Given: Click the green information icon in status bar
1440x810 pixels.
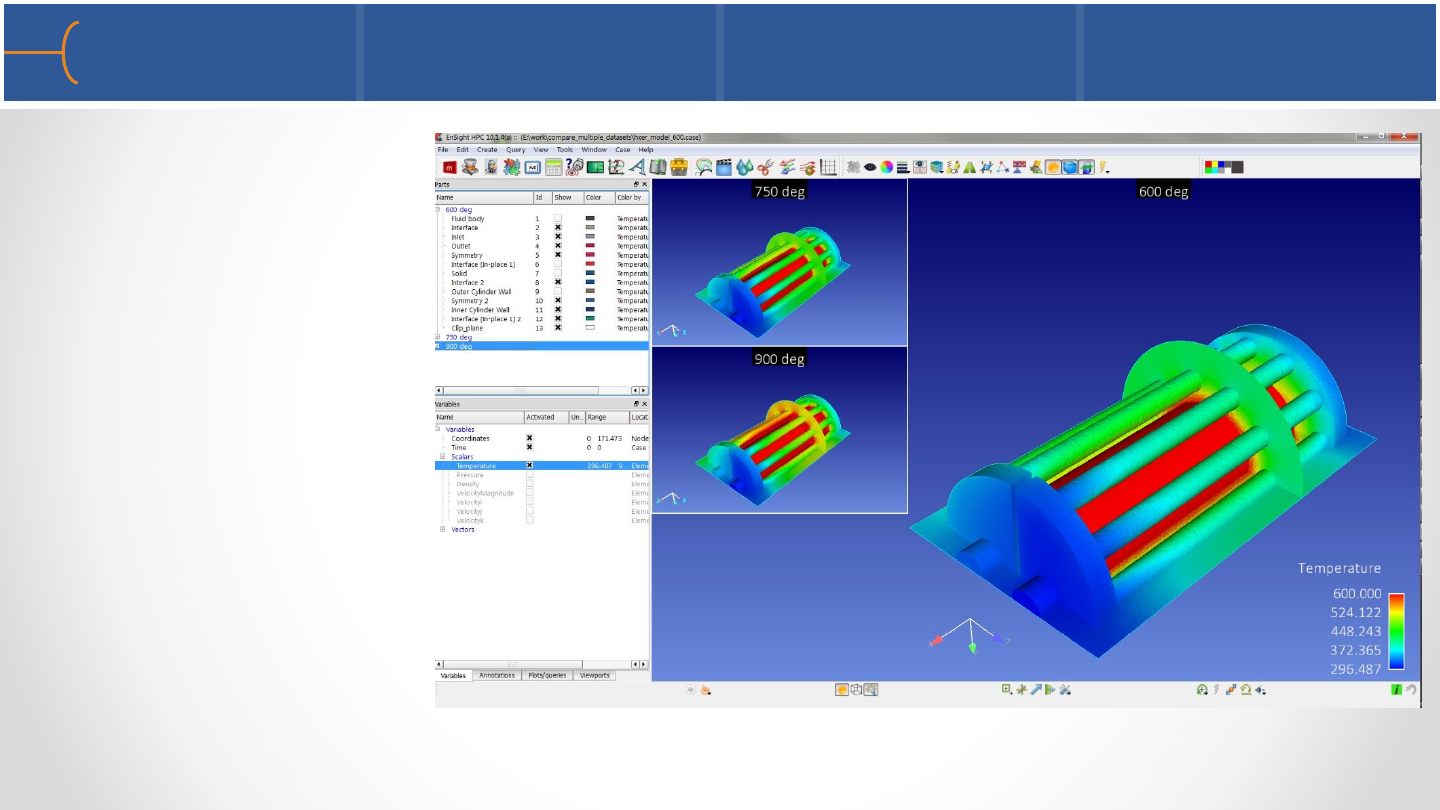Looking at the screenshot, I should click(1396, 689).
